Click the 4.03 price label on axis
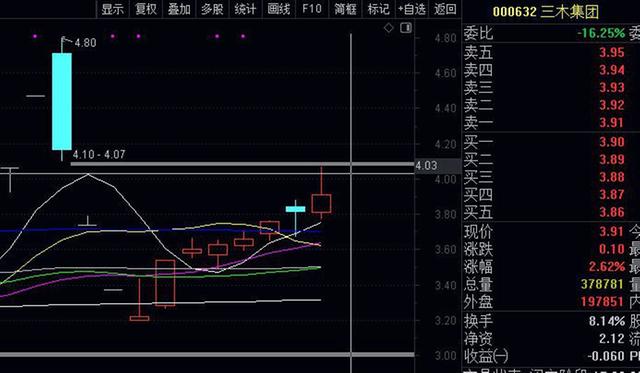This screenshot has width=640, height=373. [426, 166]
